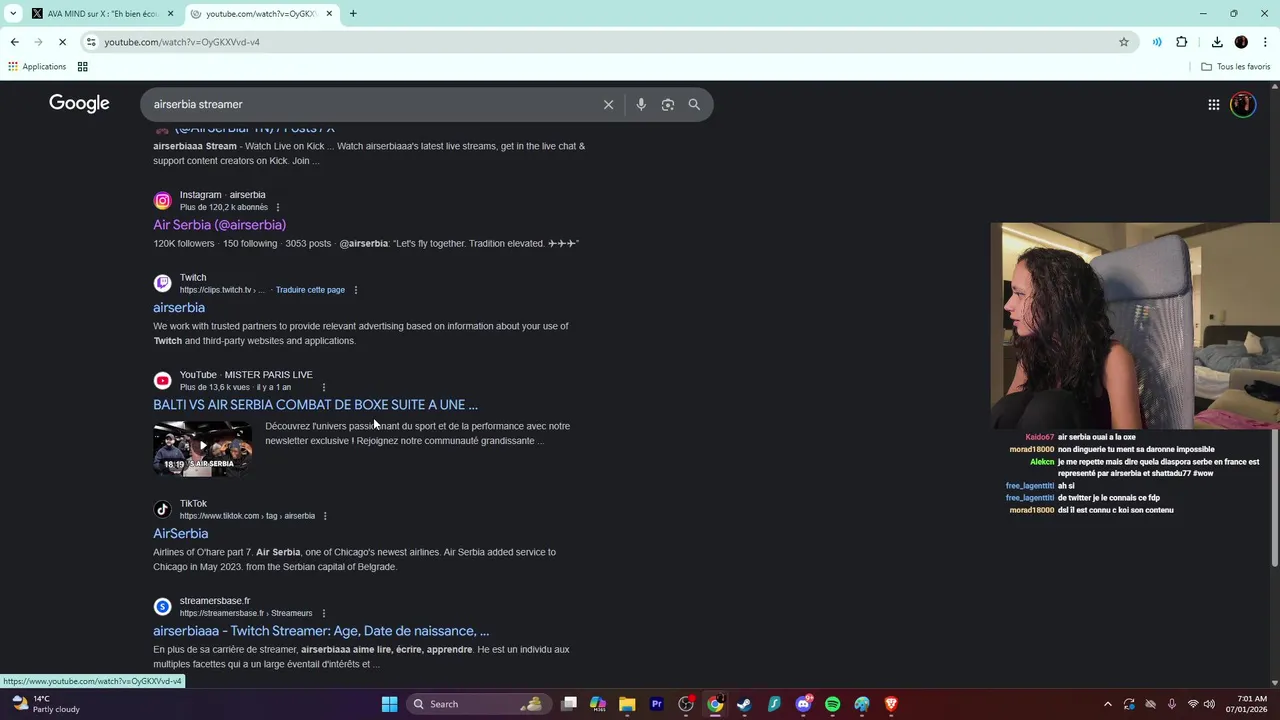
Task: Open Adobe Premiere Pro from taskbar
Action: tap(657, 704)
